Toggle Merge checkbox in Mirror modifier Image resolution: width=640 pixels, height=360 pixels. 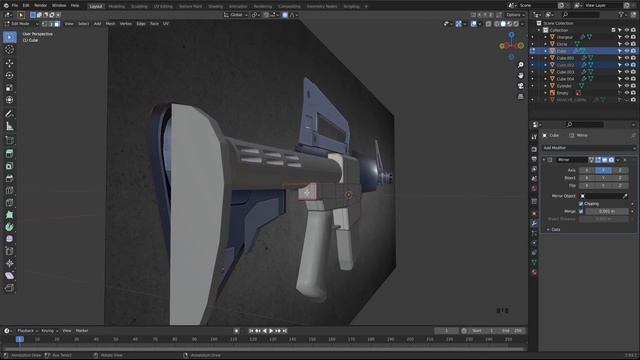point(581,211)
